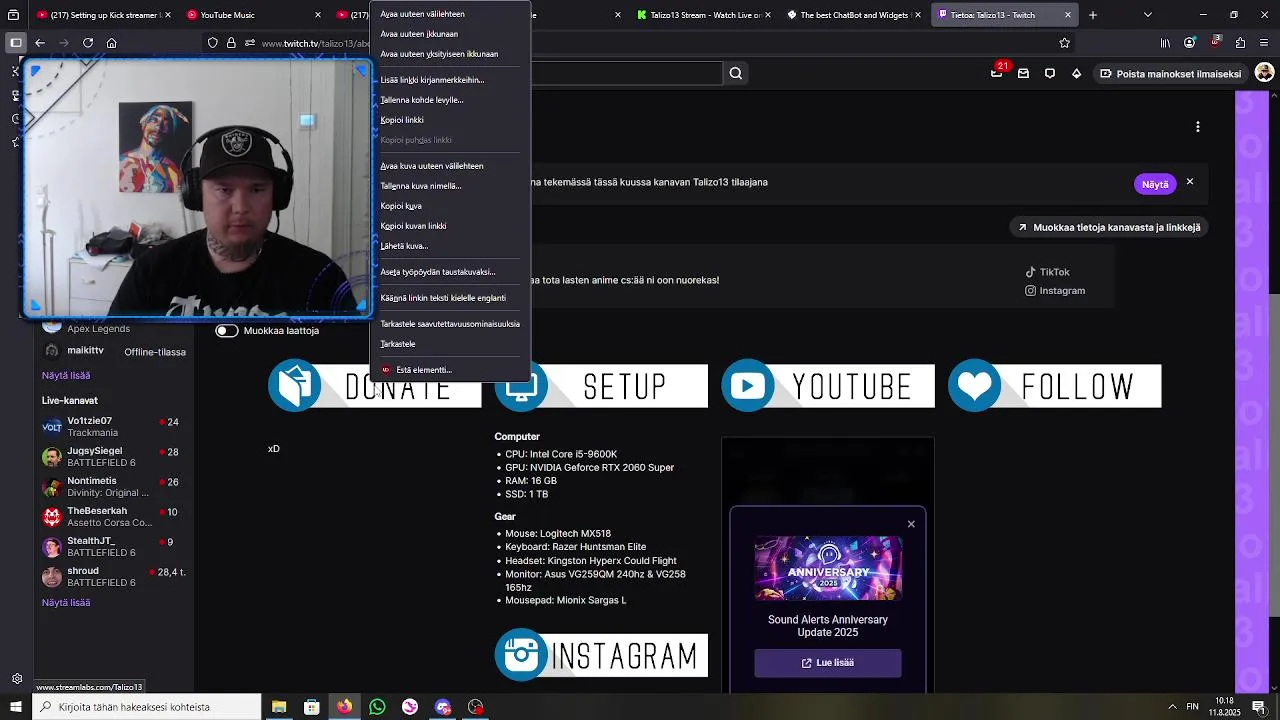Open Microsoft Store from the taskbar
The height and width of the screenshot is (720, 1280).
point(312,707)
